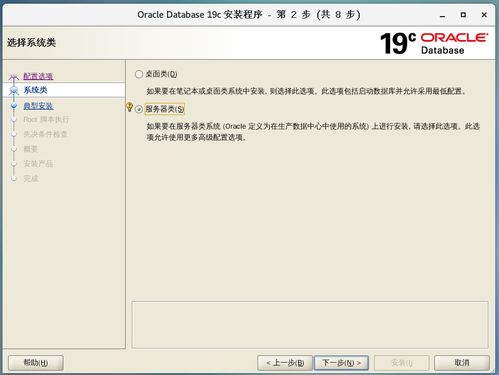
Task: Click the 配置选项 step marker icon
Action: tap(14, 77)
